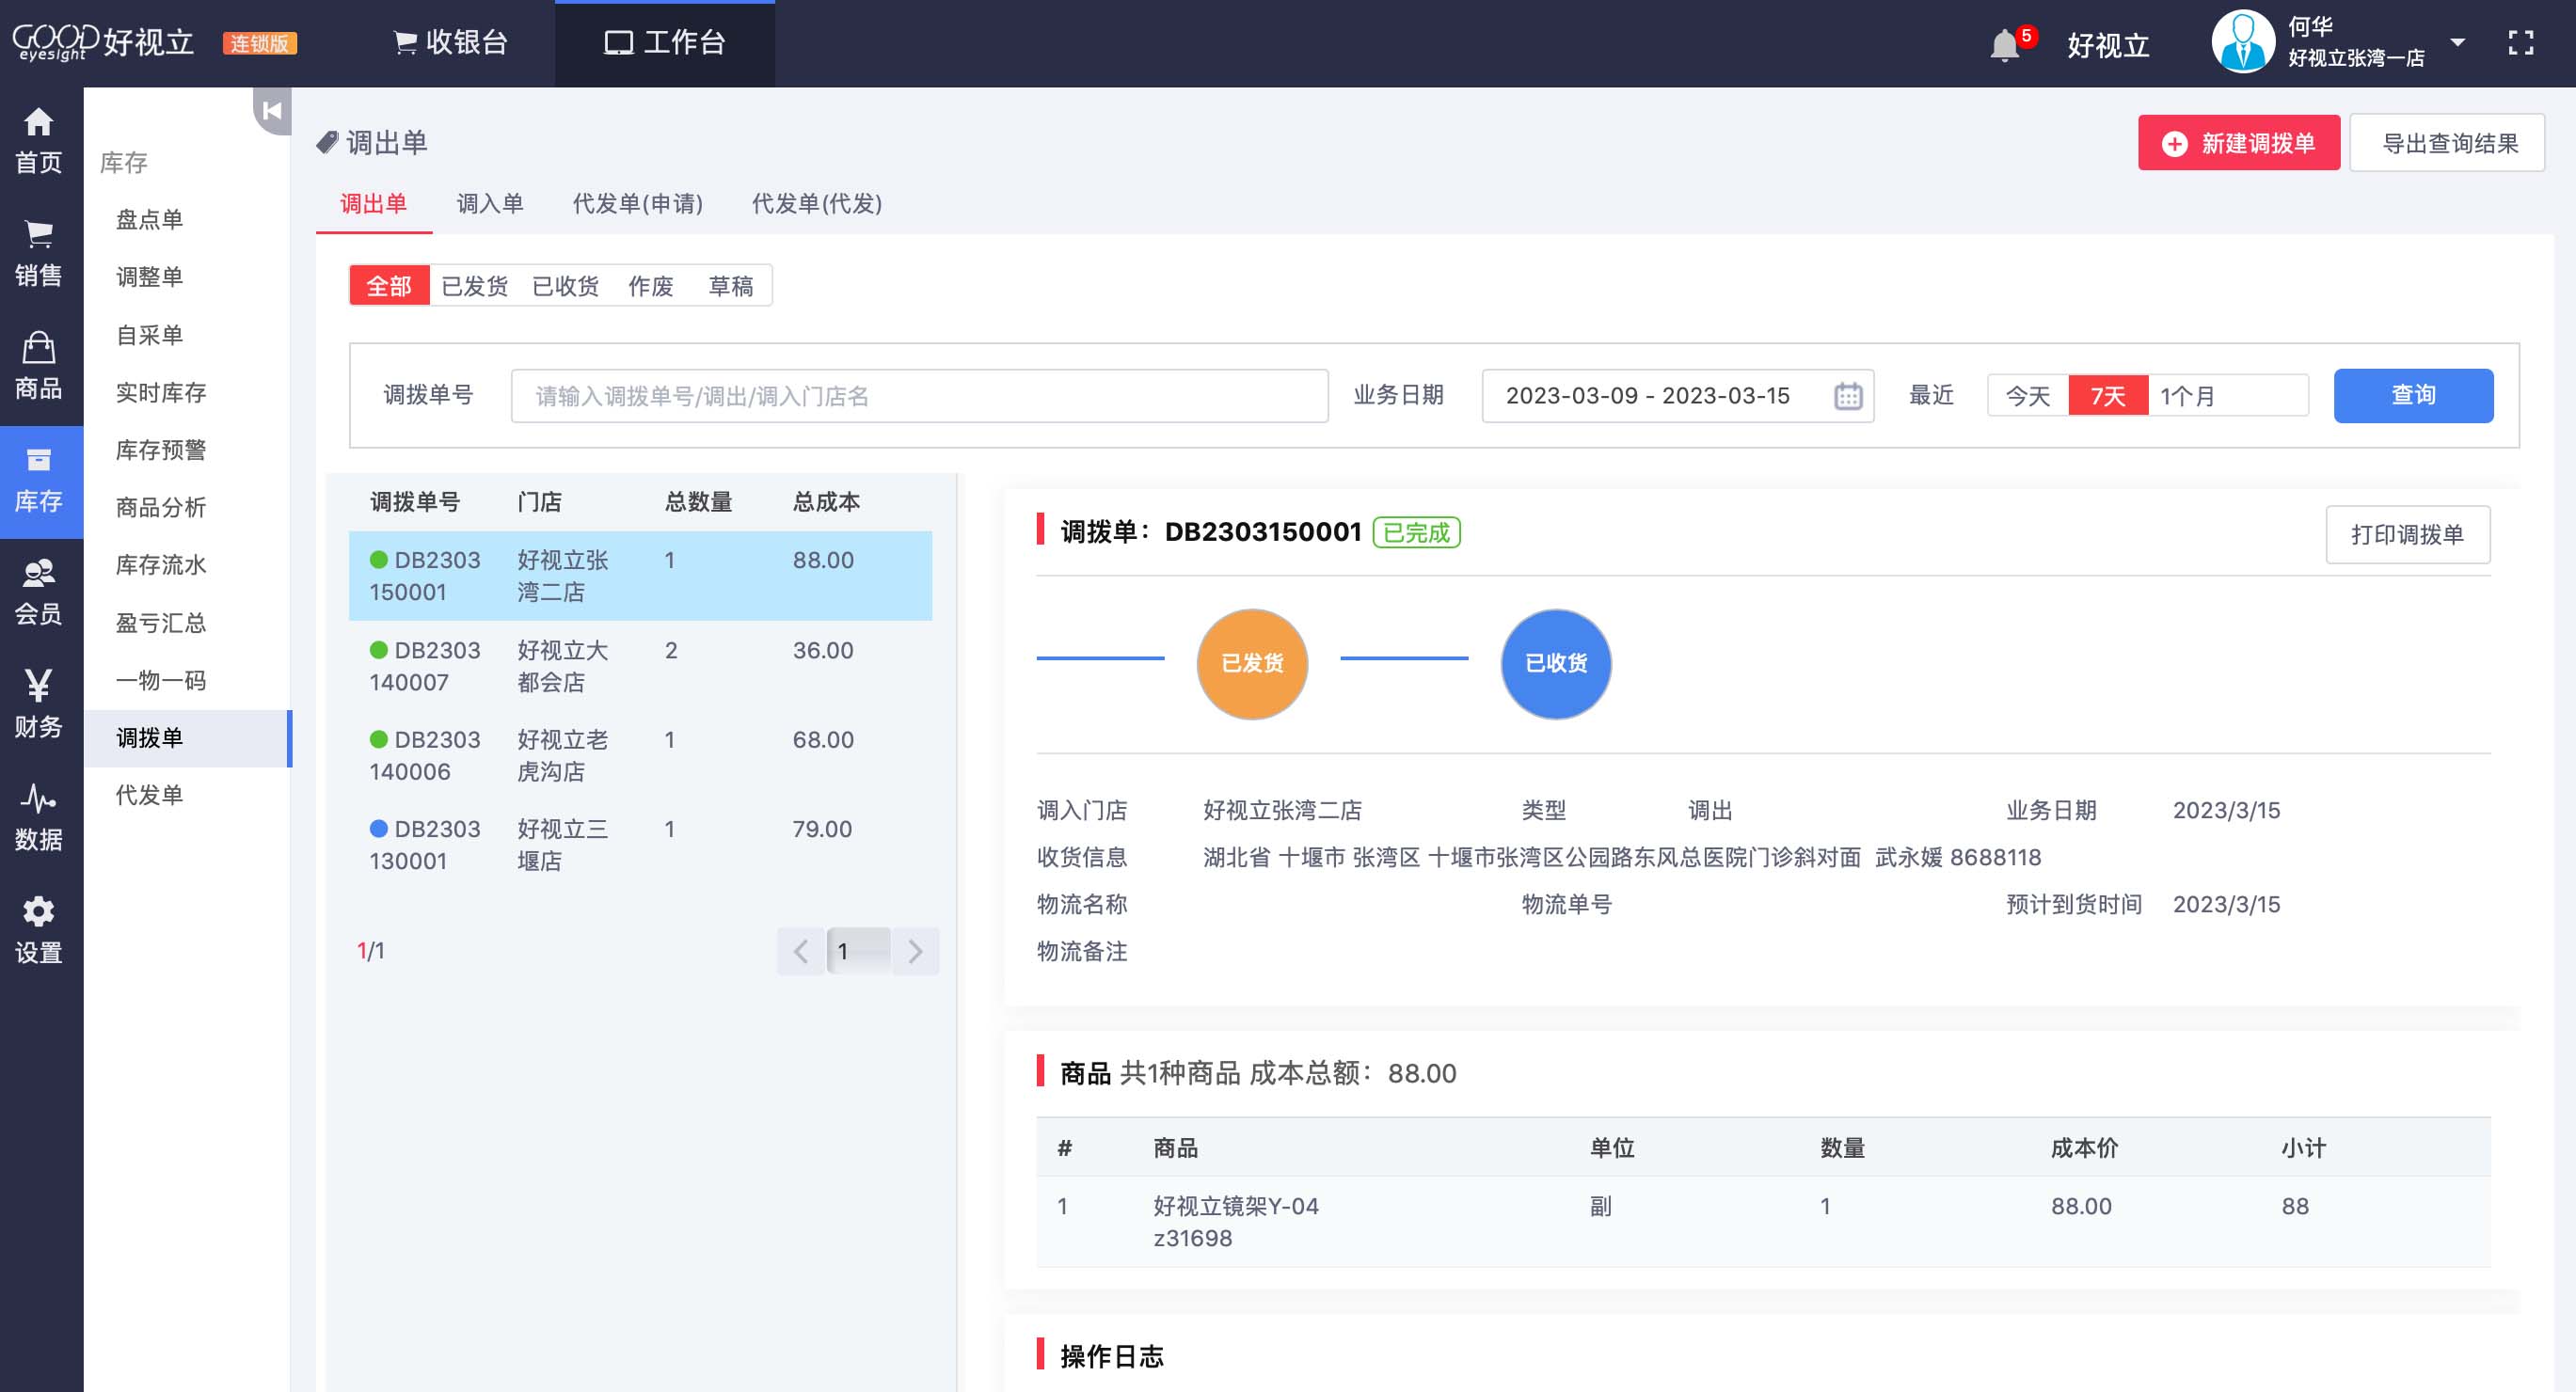This screenshot has height=1392, width=2576.
Task: Select 1个月 recent range
Action: pos(2188,396)
